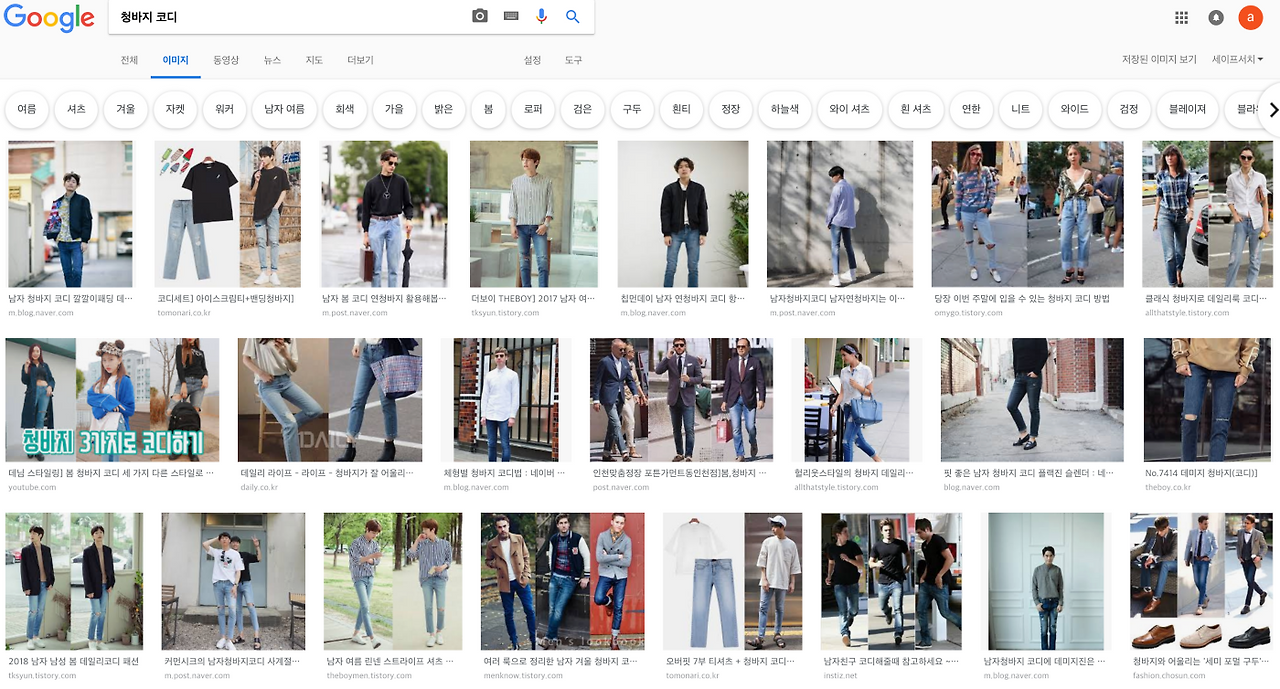Open the Google apps grid

coord(1181,17)
